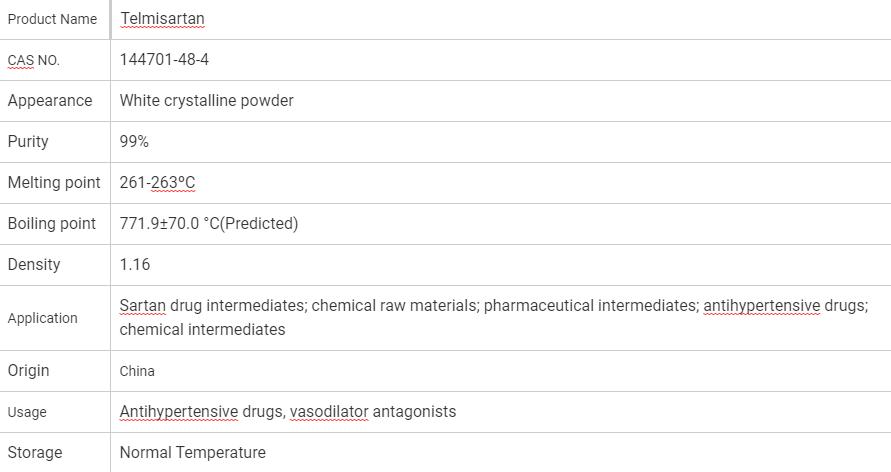891x472 pixels.
Task: Click the density value 1.16
Action: (x=135, y=265)
